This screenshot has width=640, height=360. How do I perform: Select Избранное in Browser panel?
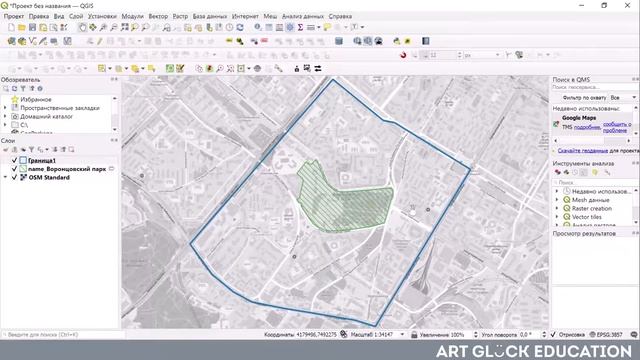36,99
